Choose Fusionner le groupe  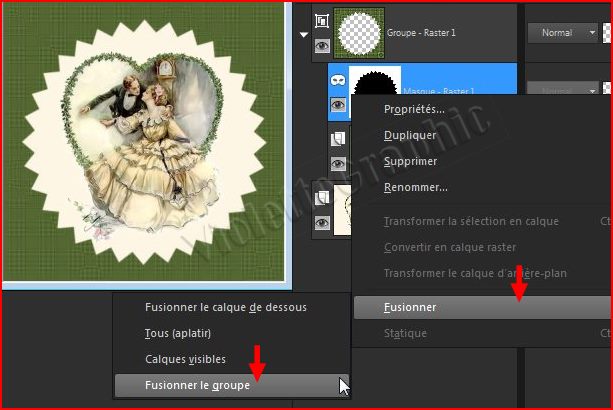click(x=197, y=384)
